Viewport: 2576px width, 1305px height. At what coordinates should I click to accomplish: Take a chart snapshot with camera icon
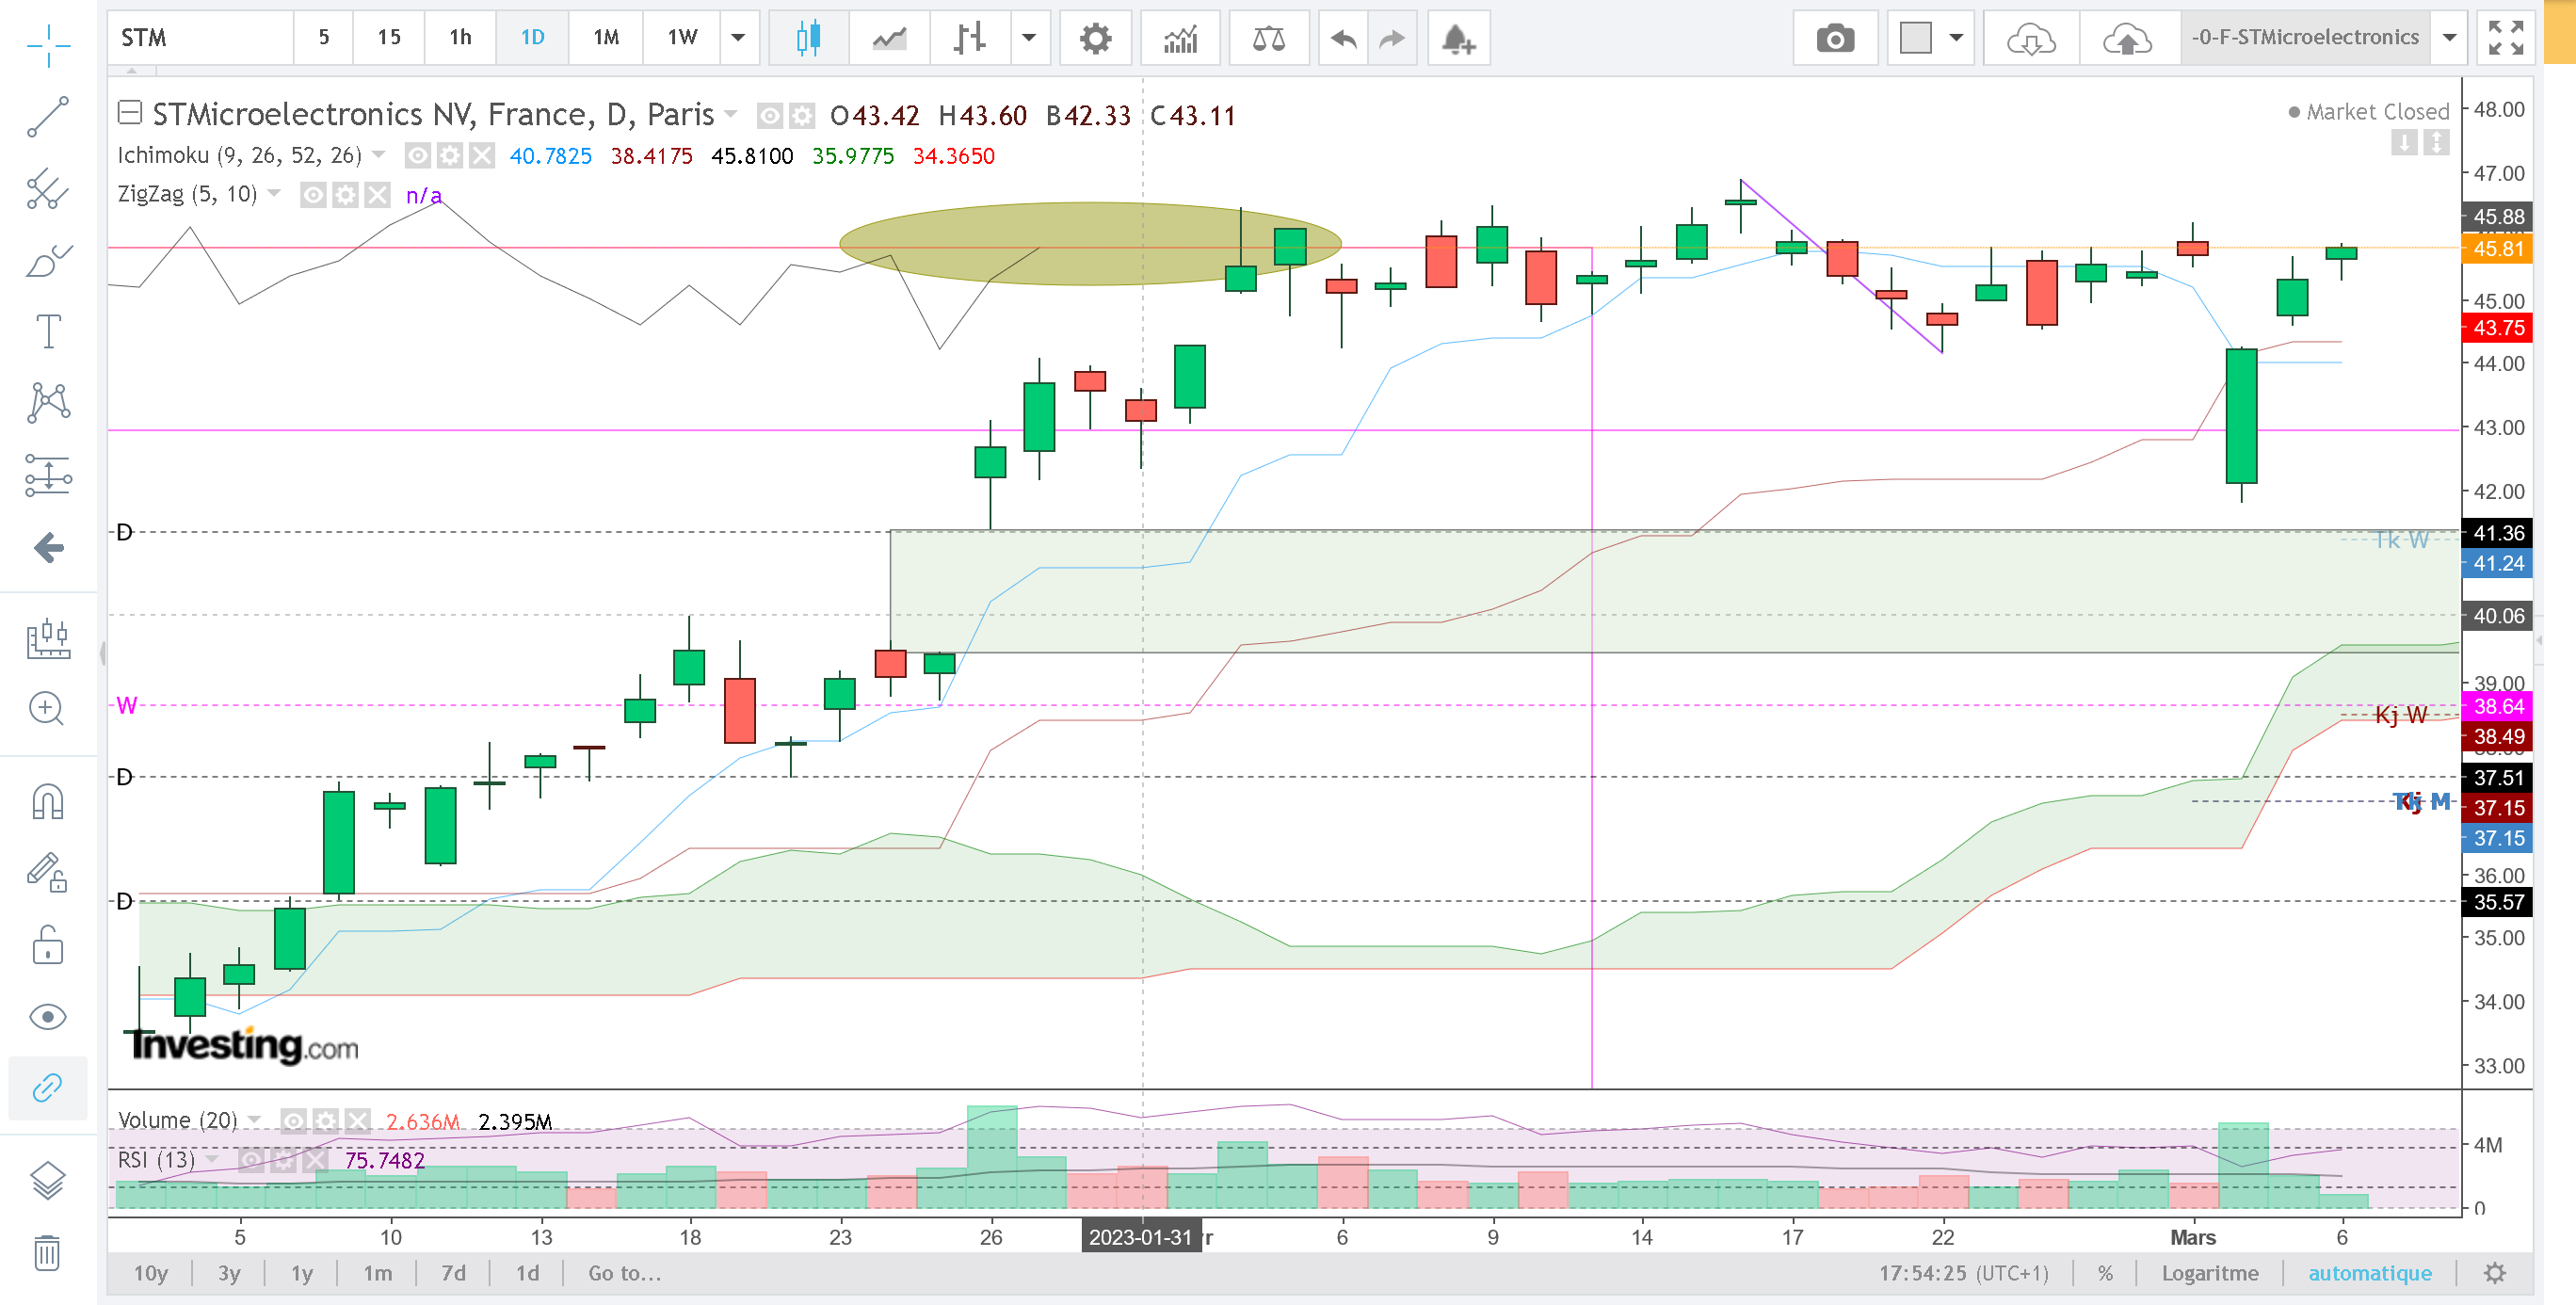pos(1834,38)
